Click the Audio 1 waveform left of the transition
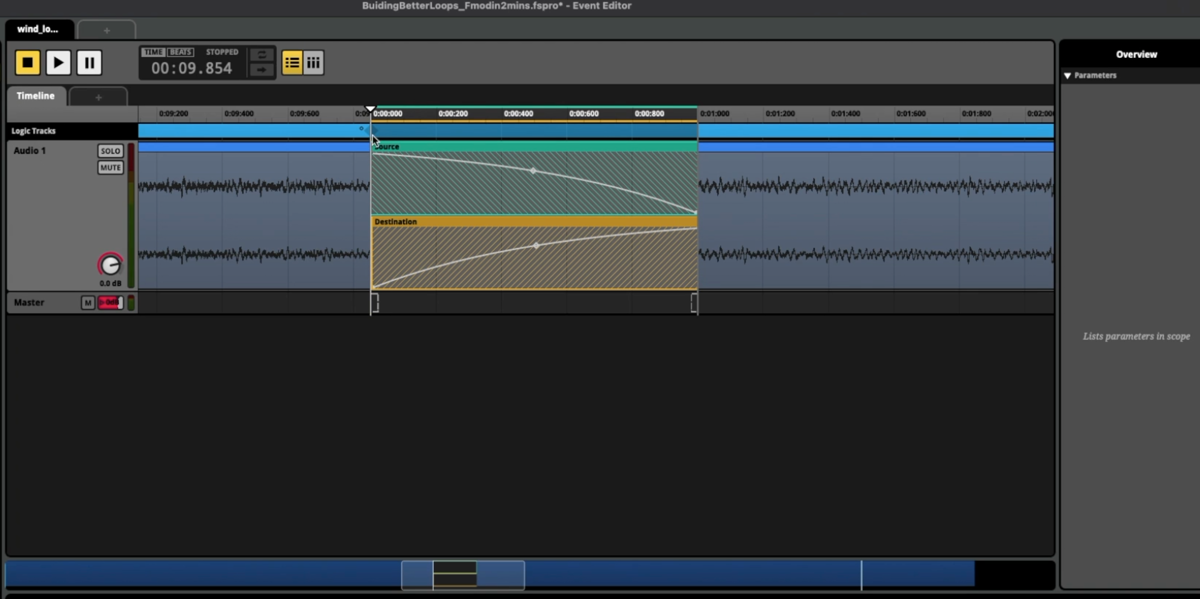Image resolution: width=1200 pixels, height=599 pixels. (x=254, y=220)
